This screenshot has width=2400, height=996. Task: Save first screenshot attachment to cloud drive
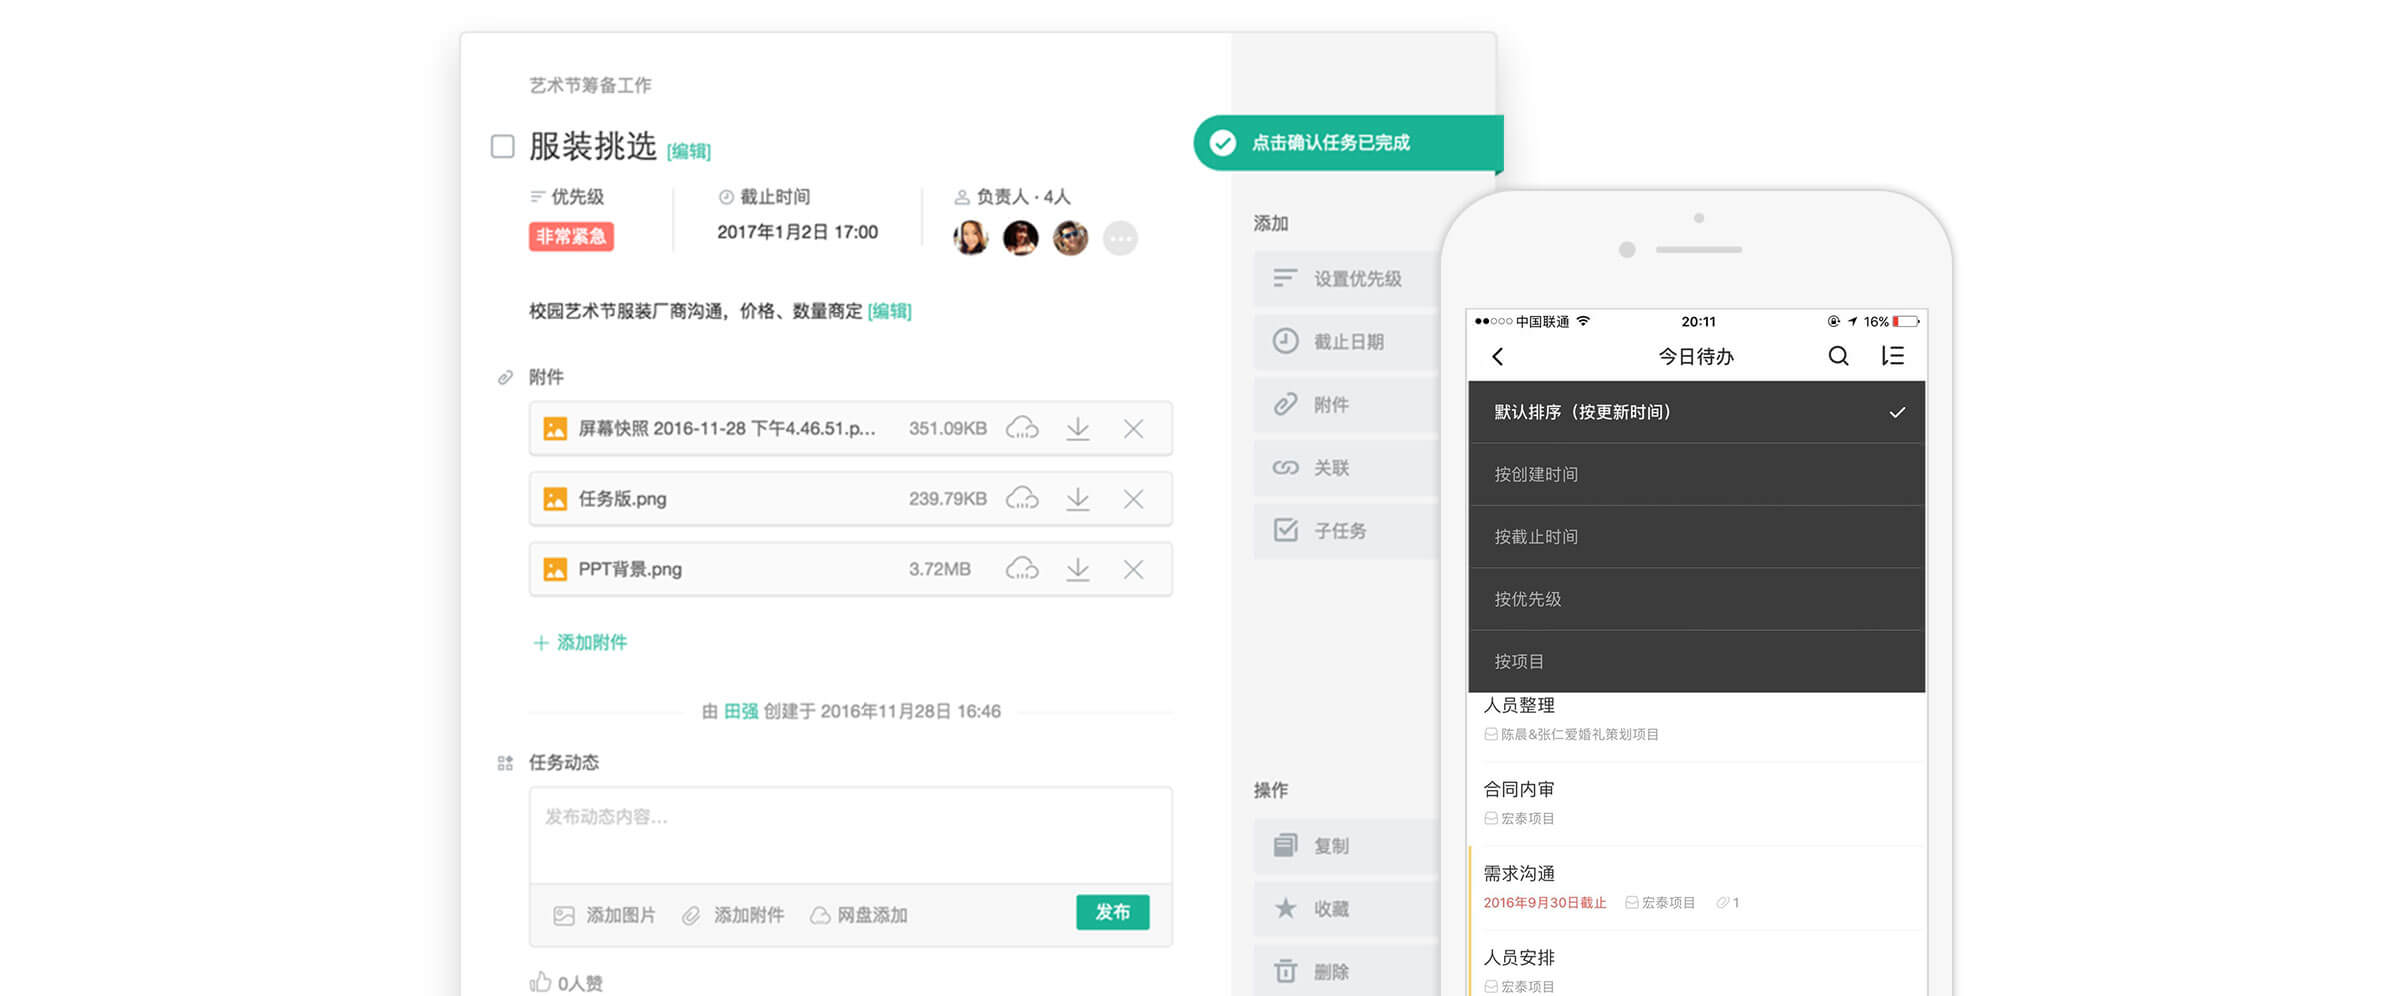1022,429
